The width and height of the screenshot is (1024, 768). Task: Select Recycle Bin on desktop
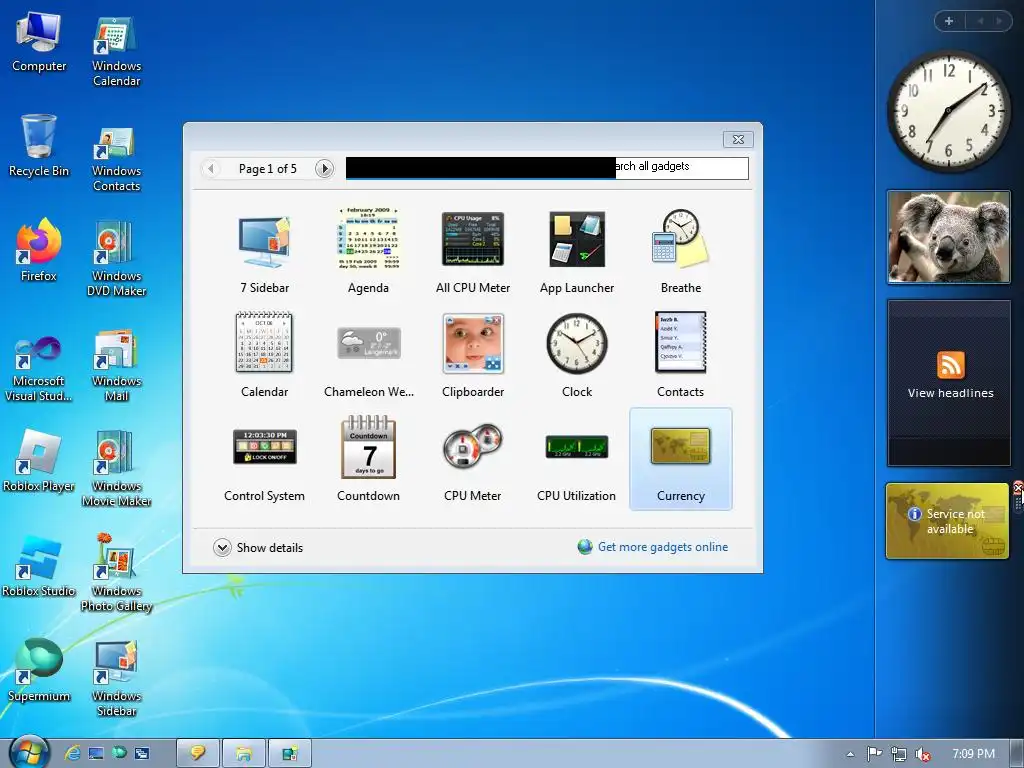click(39, 147)
